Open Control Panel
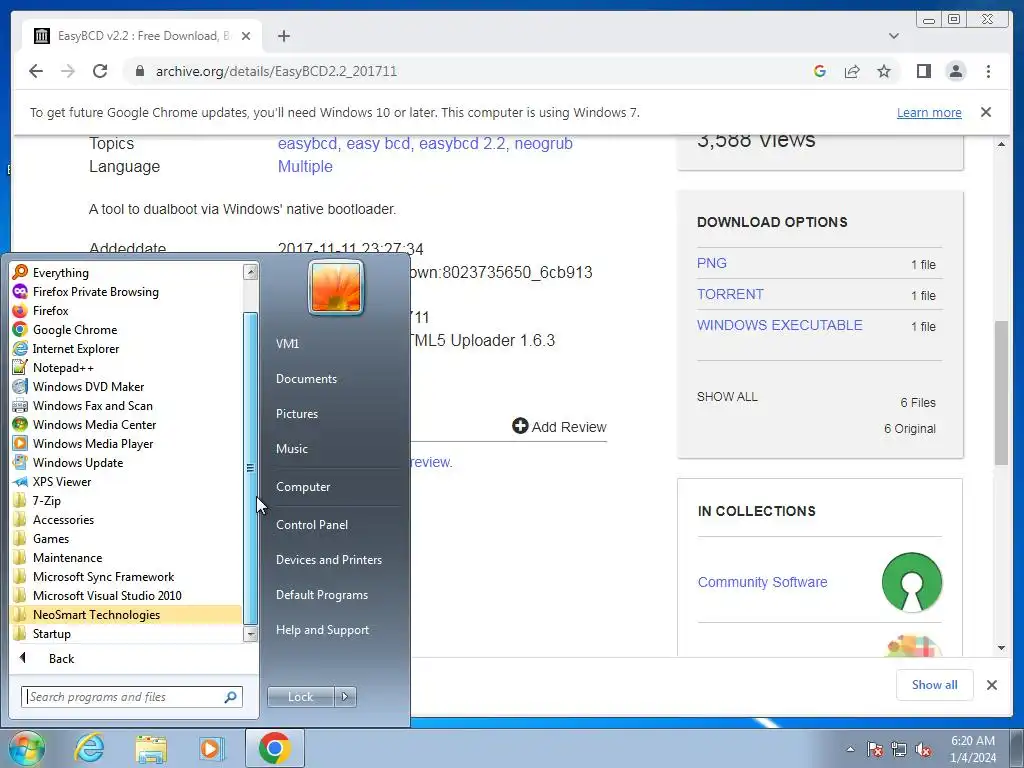This screenshot has width=1024, height=768. pyautogui.click(x=312, y=524)
